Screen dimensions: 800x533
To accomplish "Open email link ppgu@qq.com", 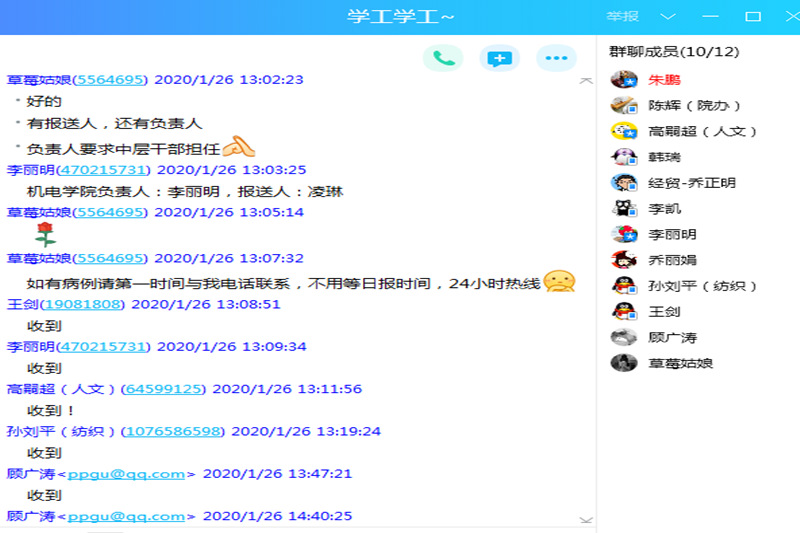I will click(x=125, y=474).
